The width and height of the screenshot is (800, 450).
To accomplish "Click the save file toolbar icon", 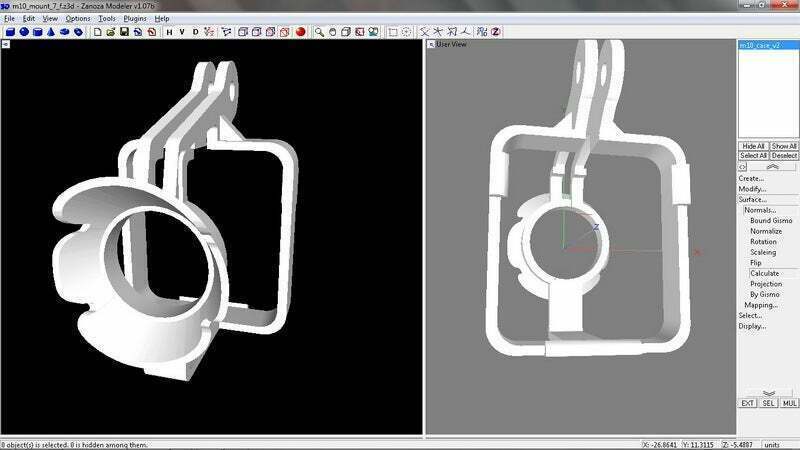I will [123, 31].
